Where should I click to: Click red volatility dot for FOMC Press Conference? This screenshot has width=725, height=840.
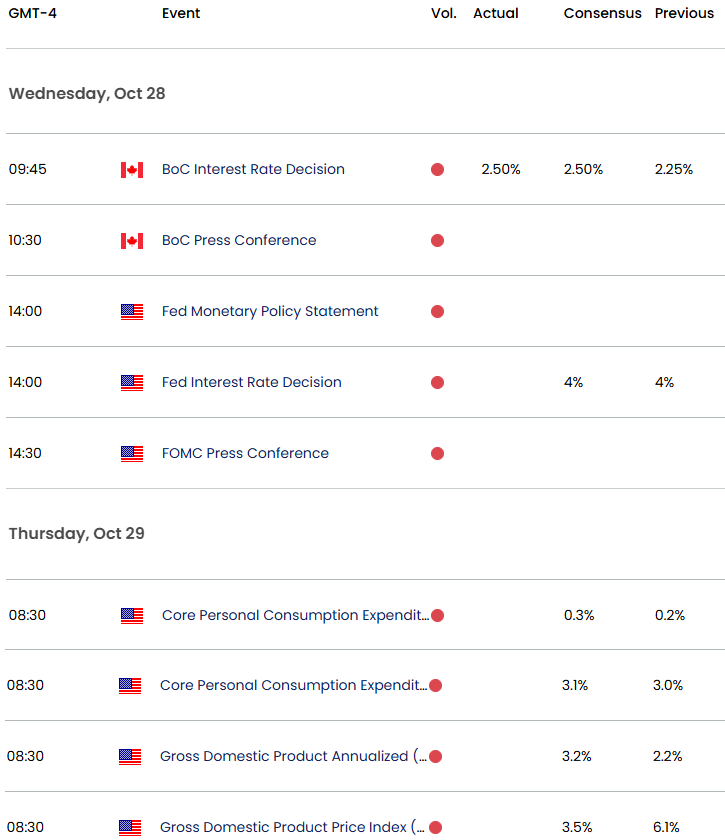click(437, 454)
